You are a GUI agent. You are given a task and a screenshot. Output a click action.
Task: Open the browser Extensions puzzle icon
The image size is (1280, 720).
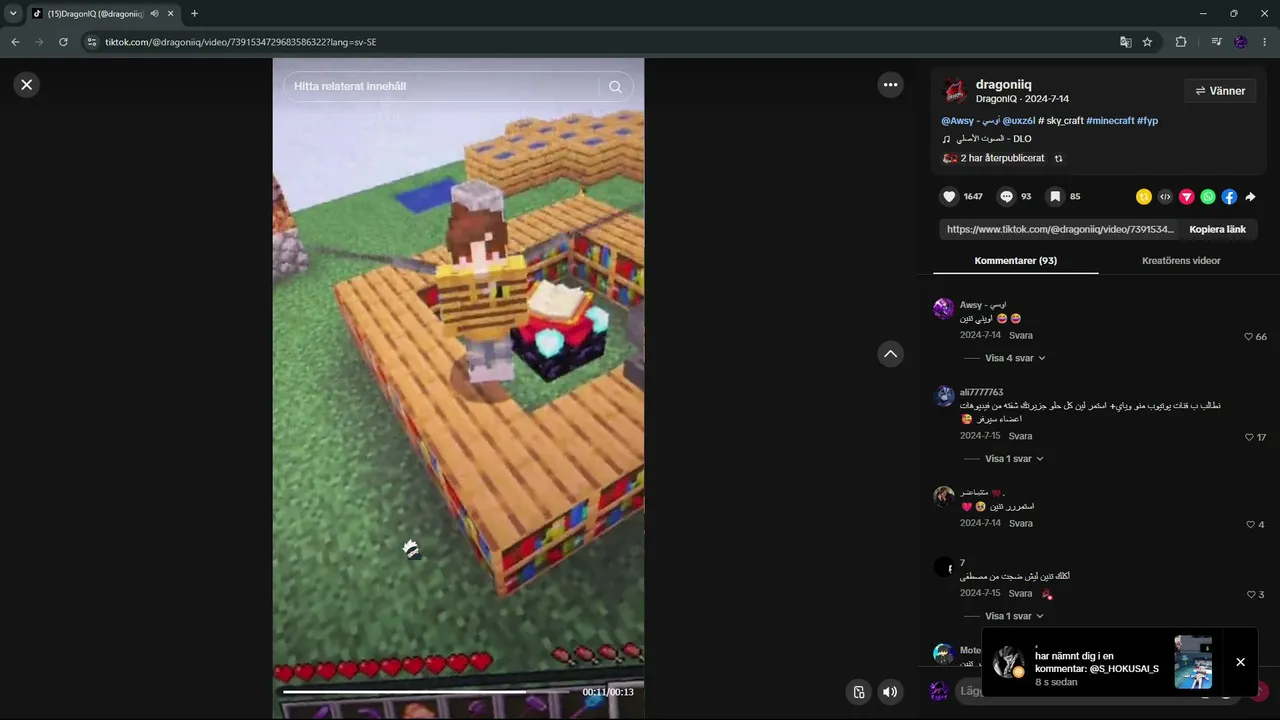(1181, 42)
